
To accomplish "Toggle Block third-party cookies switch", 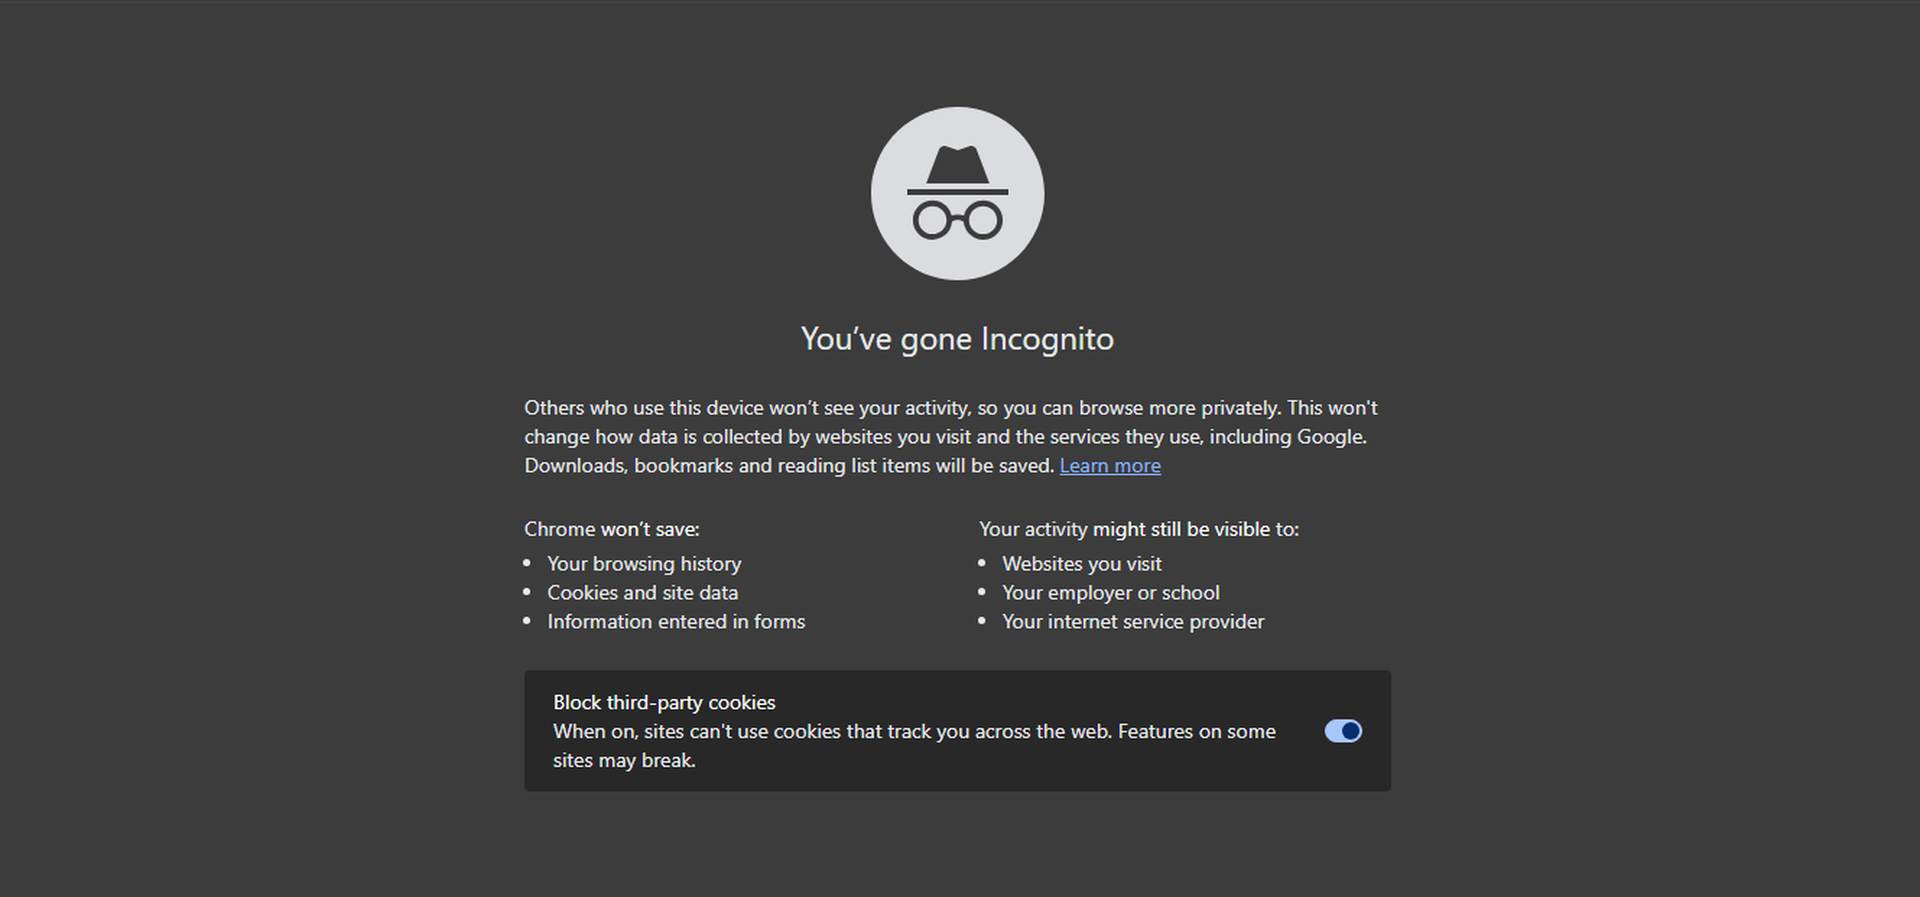I will pos(1343,731).
